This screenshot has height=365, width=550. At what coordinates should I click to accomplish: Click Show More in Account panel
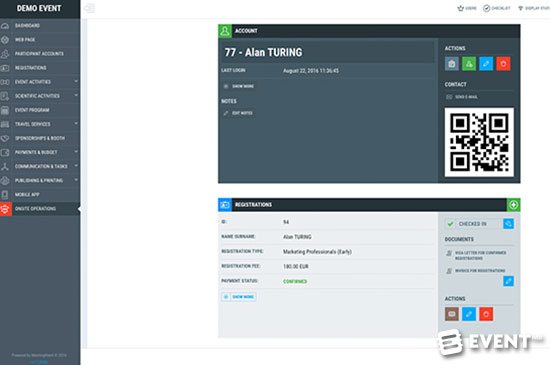click(x=239, y=86)
